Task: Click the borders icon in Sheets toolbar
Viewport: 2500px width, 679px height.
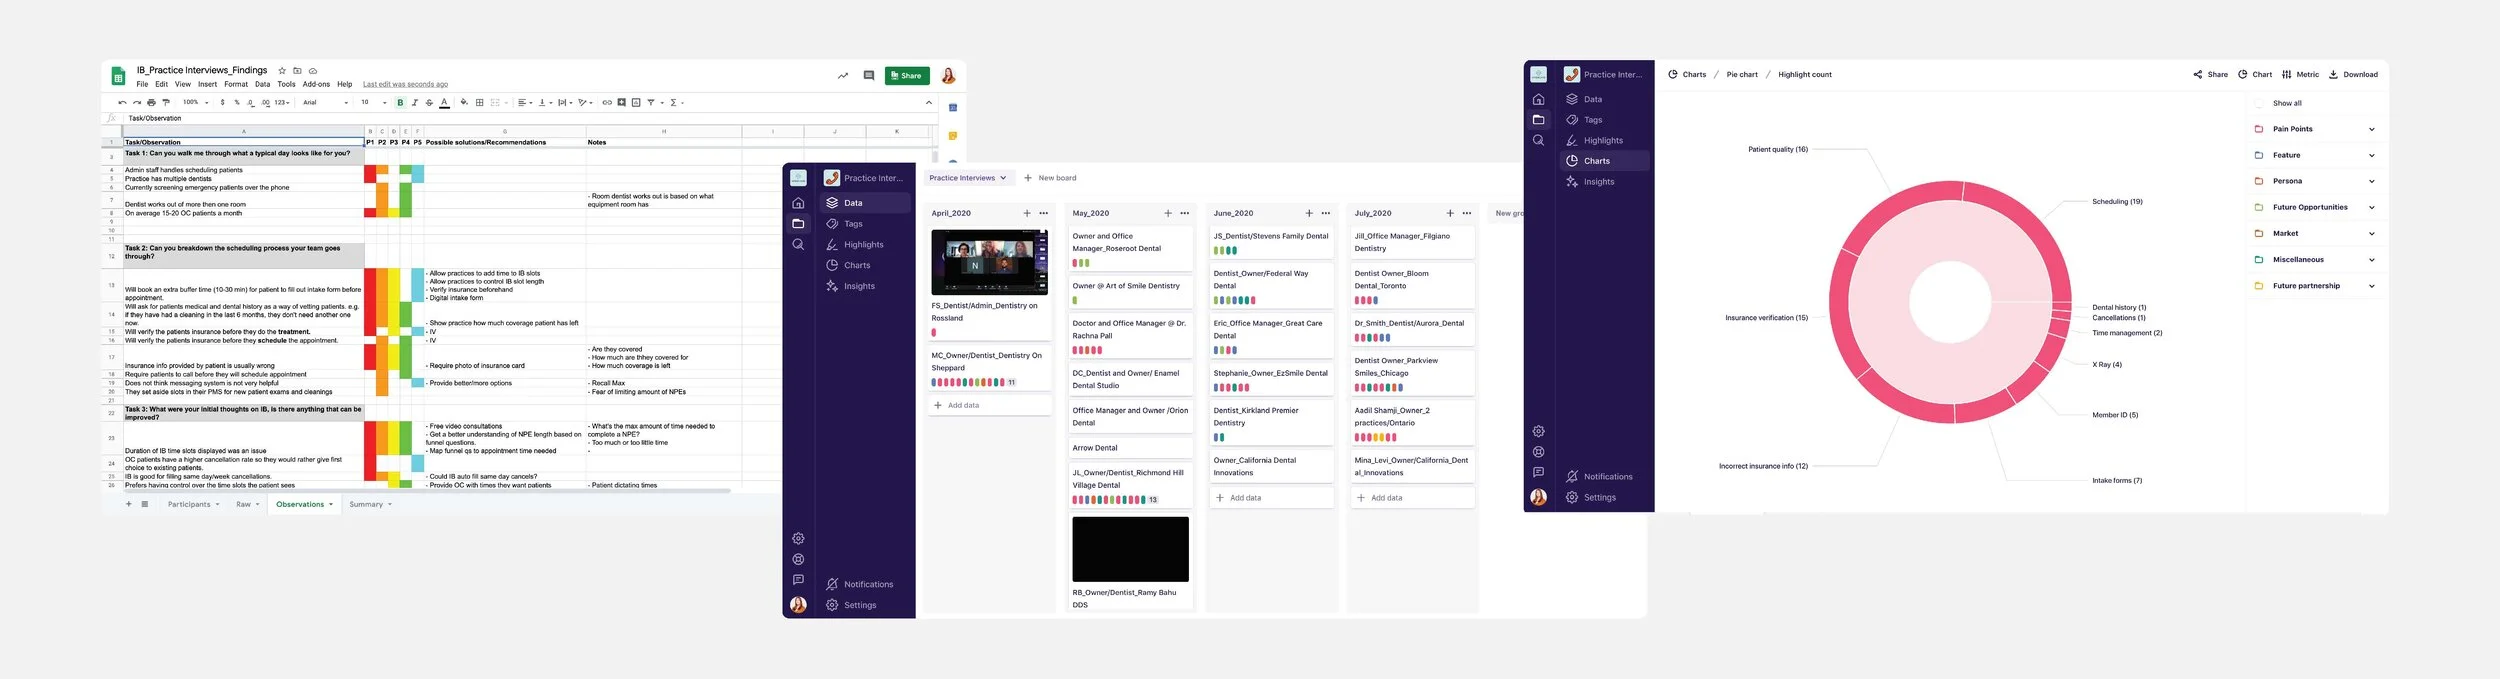Action: 479,102
